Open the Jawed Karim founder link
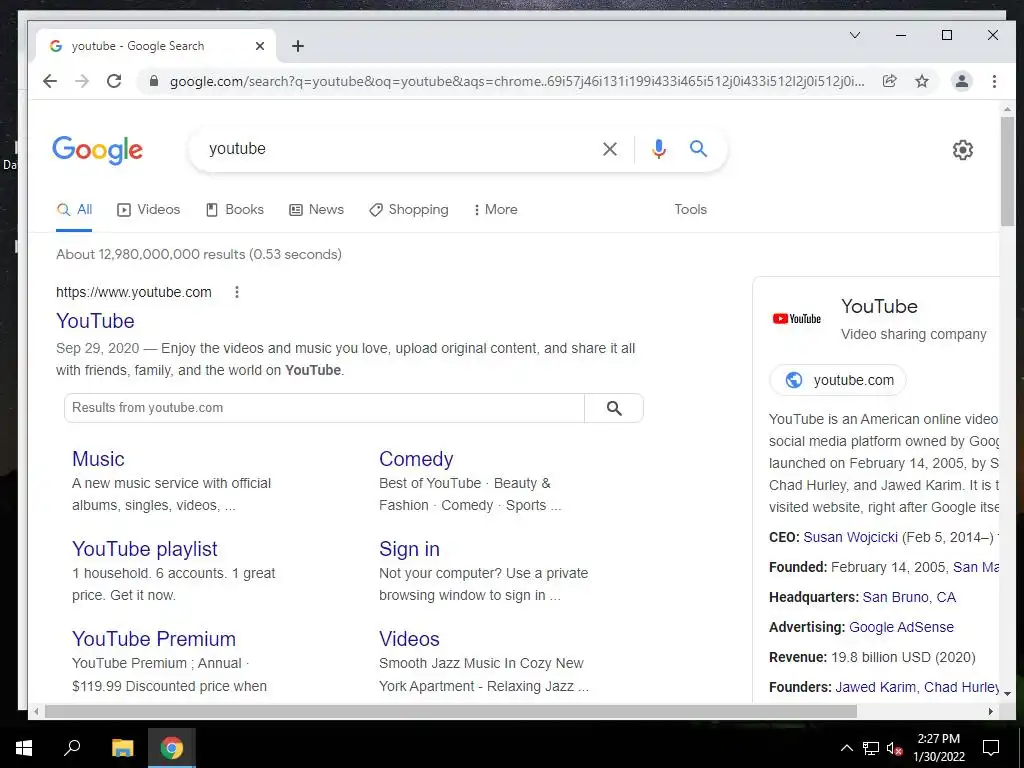The image size is (1024, 768). pyautogui.click(x=875, y=687)
